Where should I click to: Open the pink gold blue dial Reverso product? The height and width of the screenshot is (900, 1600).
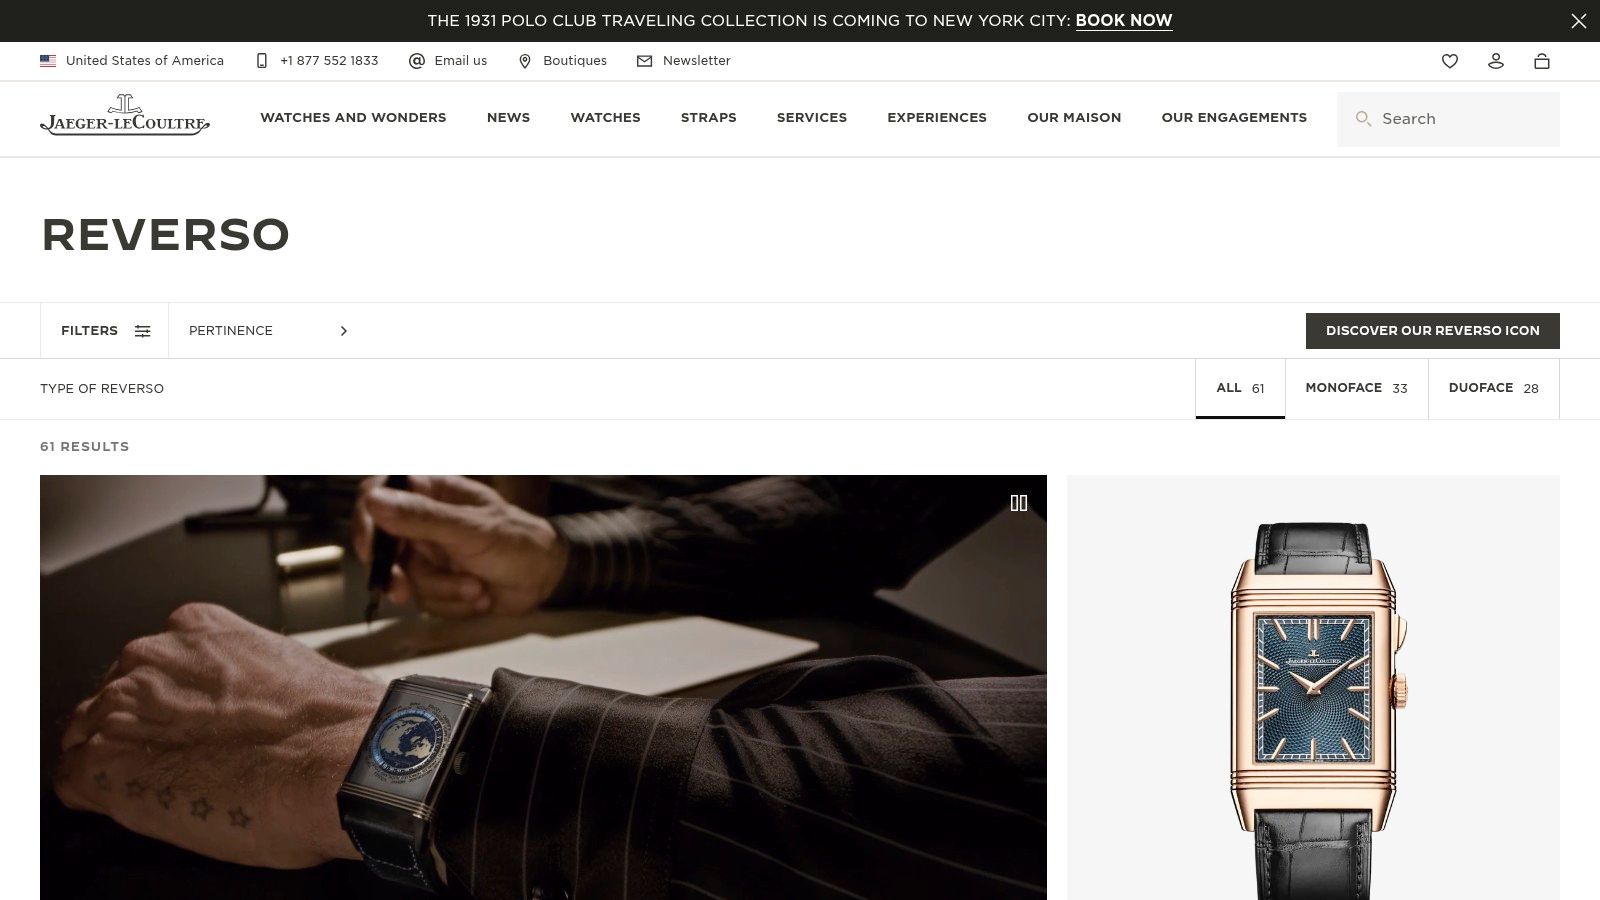(x=1313, y=687)
